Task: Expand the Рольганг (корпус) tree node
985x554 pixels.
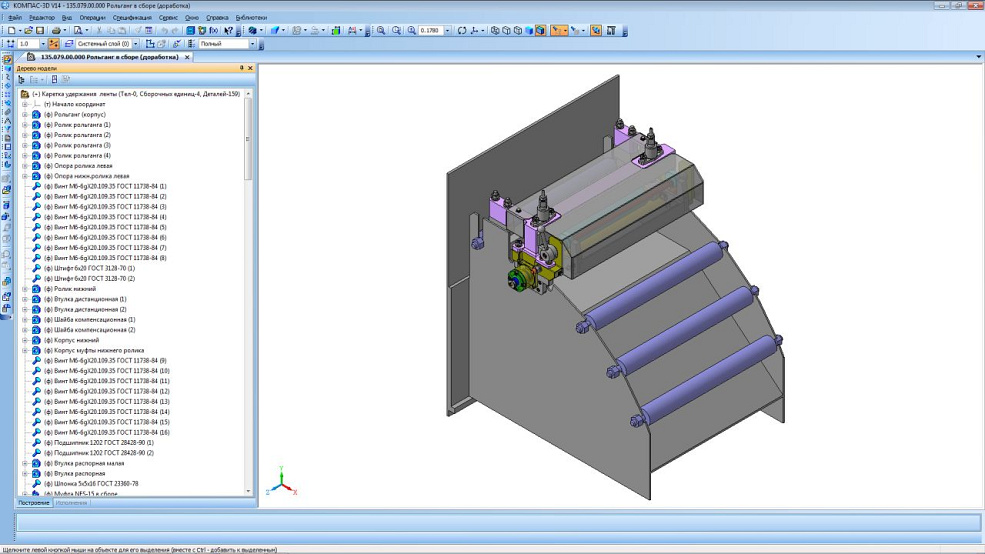Action: [x=25, y=114]
